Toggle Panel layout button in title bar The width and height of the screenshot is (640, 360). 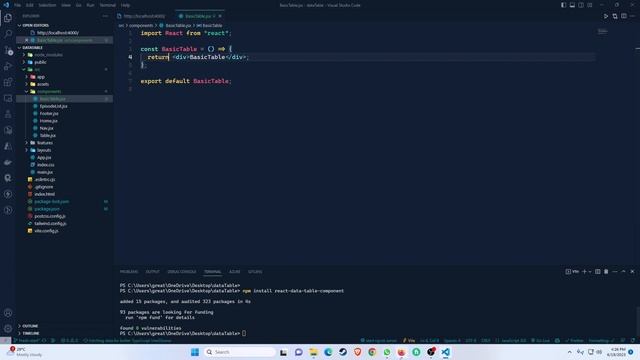572,5
